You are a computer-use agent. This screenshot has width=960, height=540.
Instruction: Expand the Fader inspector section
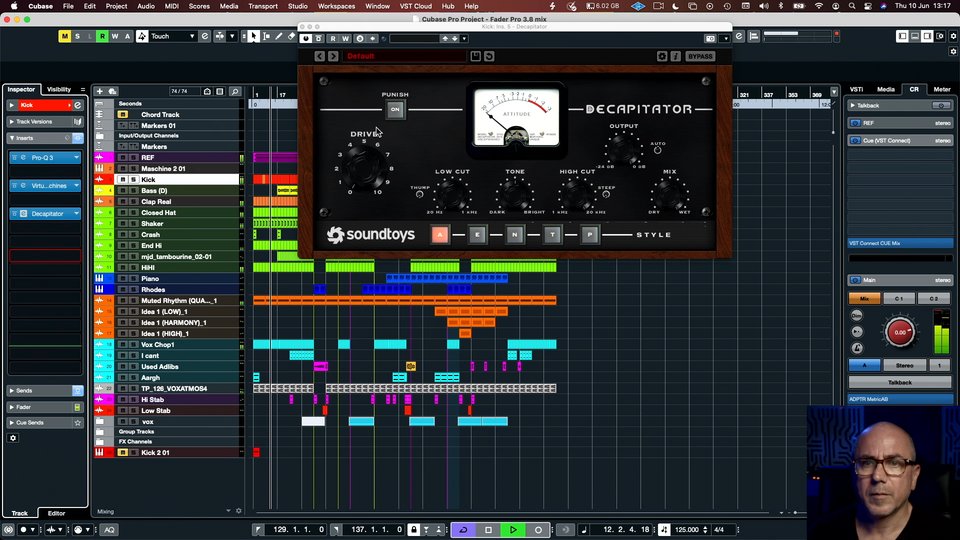point(12,407)
